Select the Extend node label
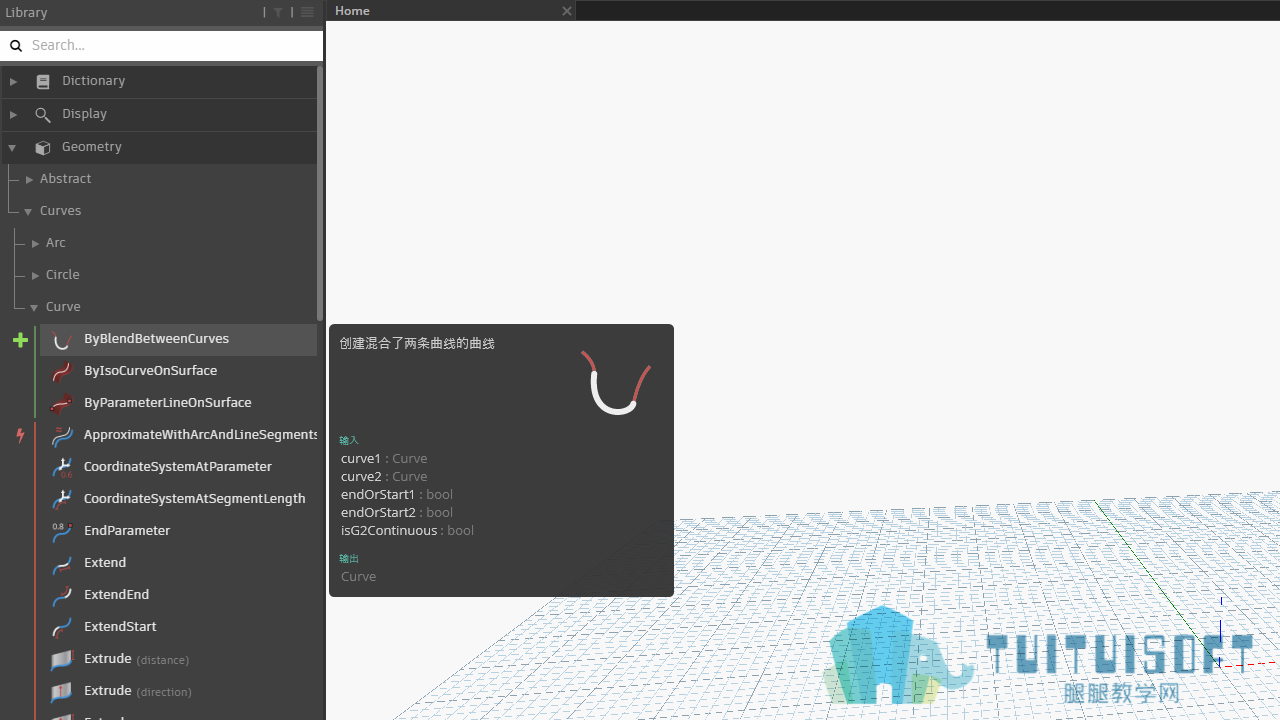This screenshot has height=720, width=1280. pyautogui.click(x=105, y=563)
